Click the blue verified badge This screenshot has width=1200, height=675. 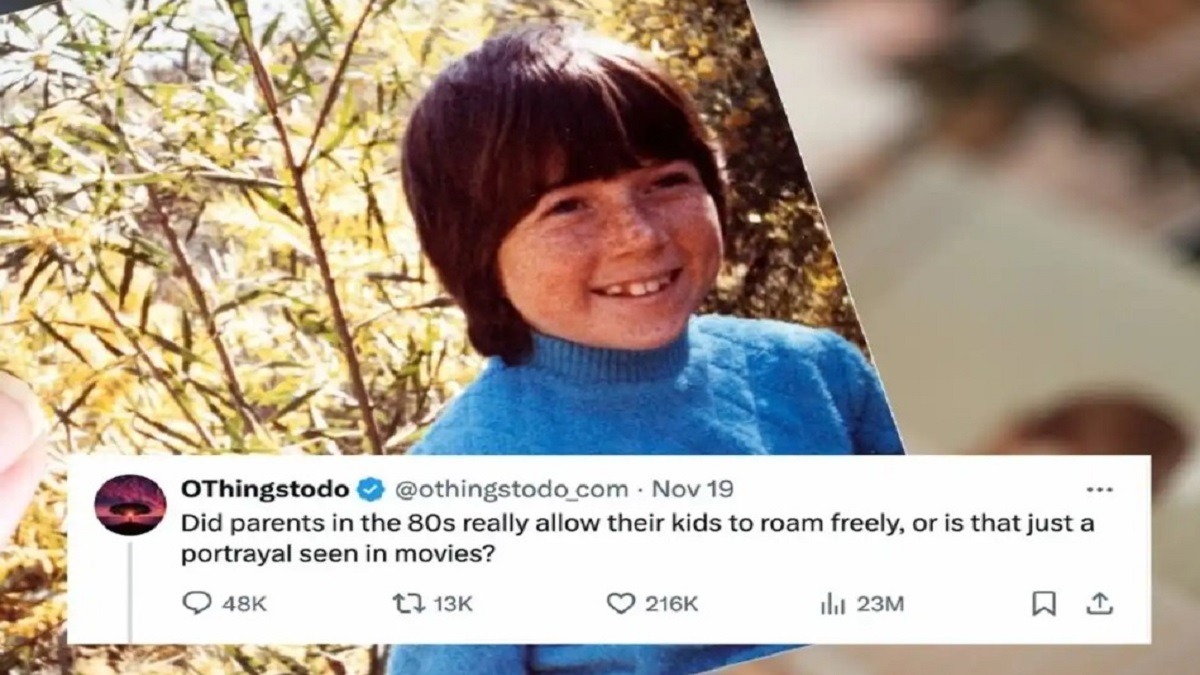[x=371, y=490]
